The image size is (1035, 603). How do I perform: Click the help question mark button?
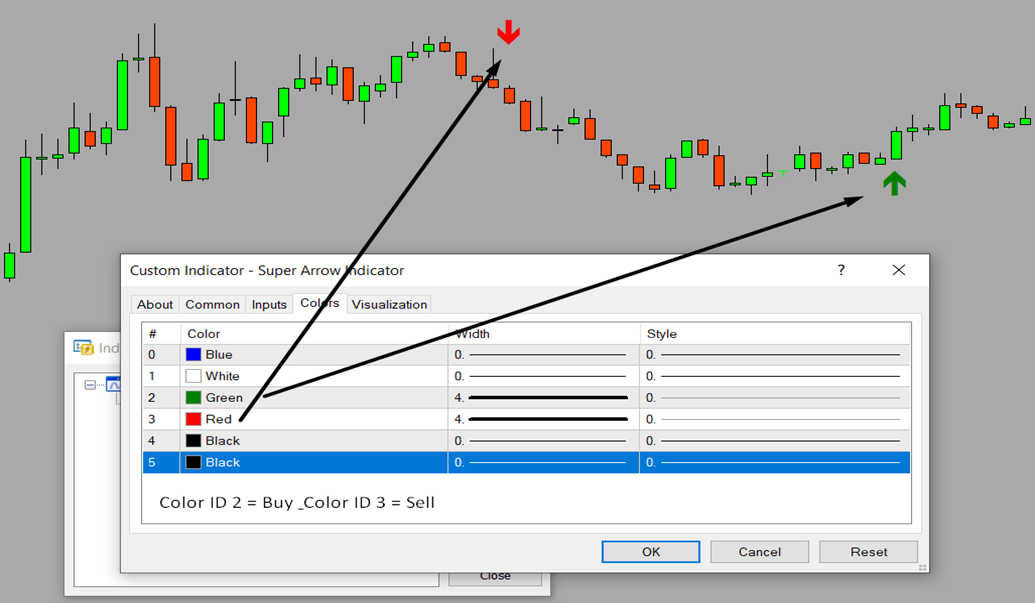pos(841,270)
